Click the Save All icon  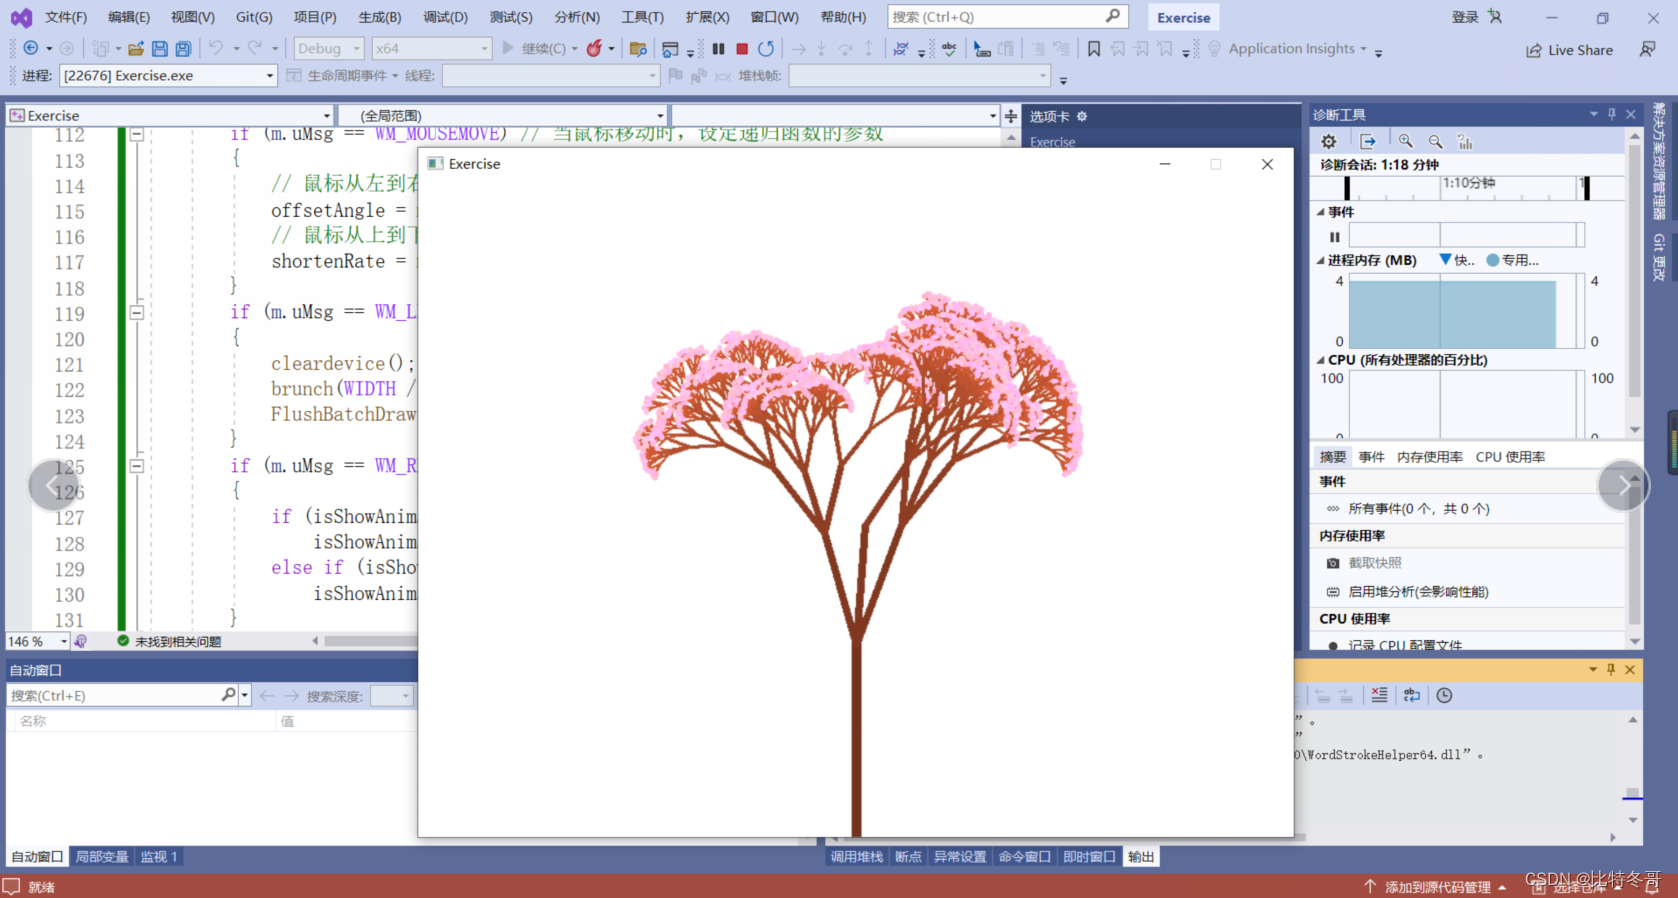[183, 48]
